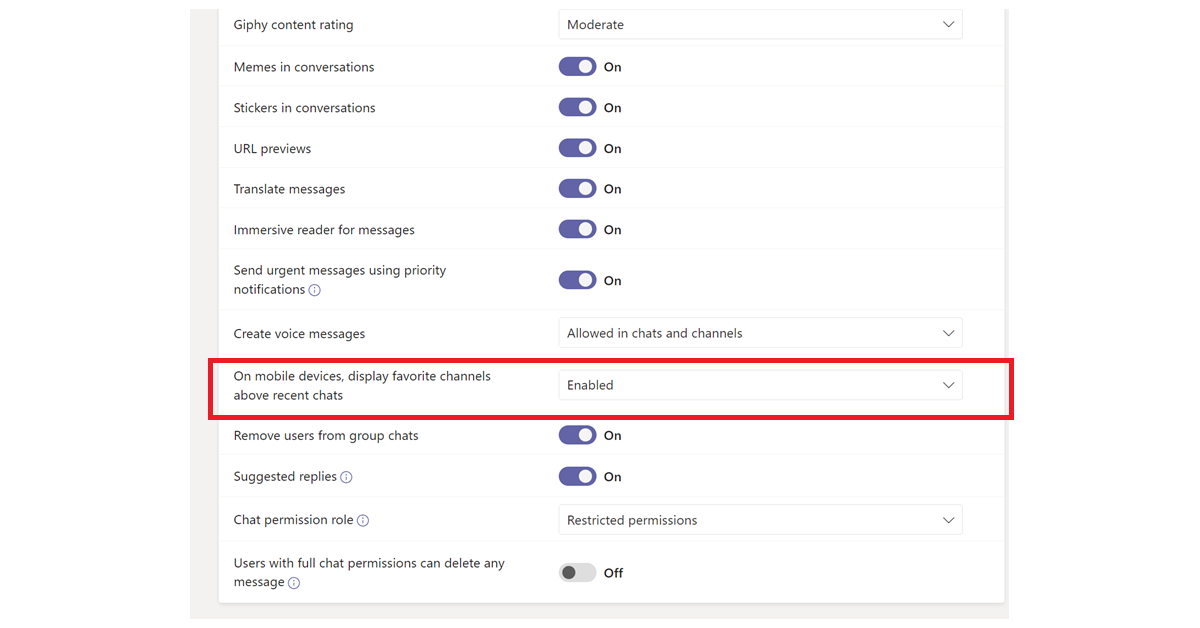Click info icon next to Suggested replies
The height and width of the screenshot is (628, 1200).
click(x=346, y=478)
